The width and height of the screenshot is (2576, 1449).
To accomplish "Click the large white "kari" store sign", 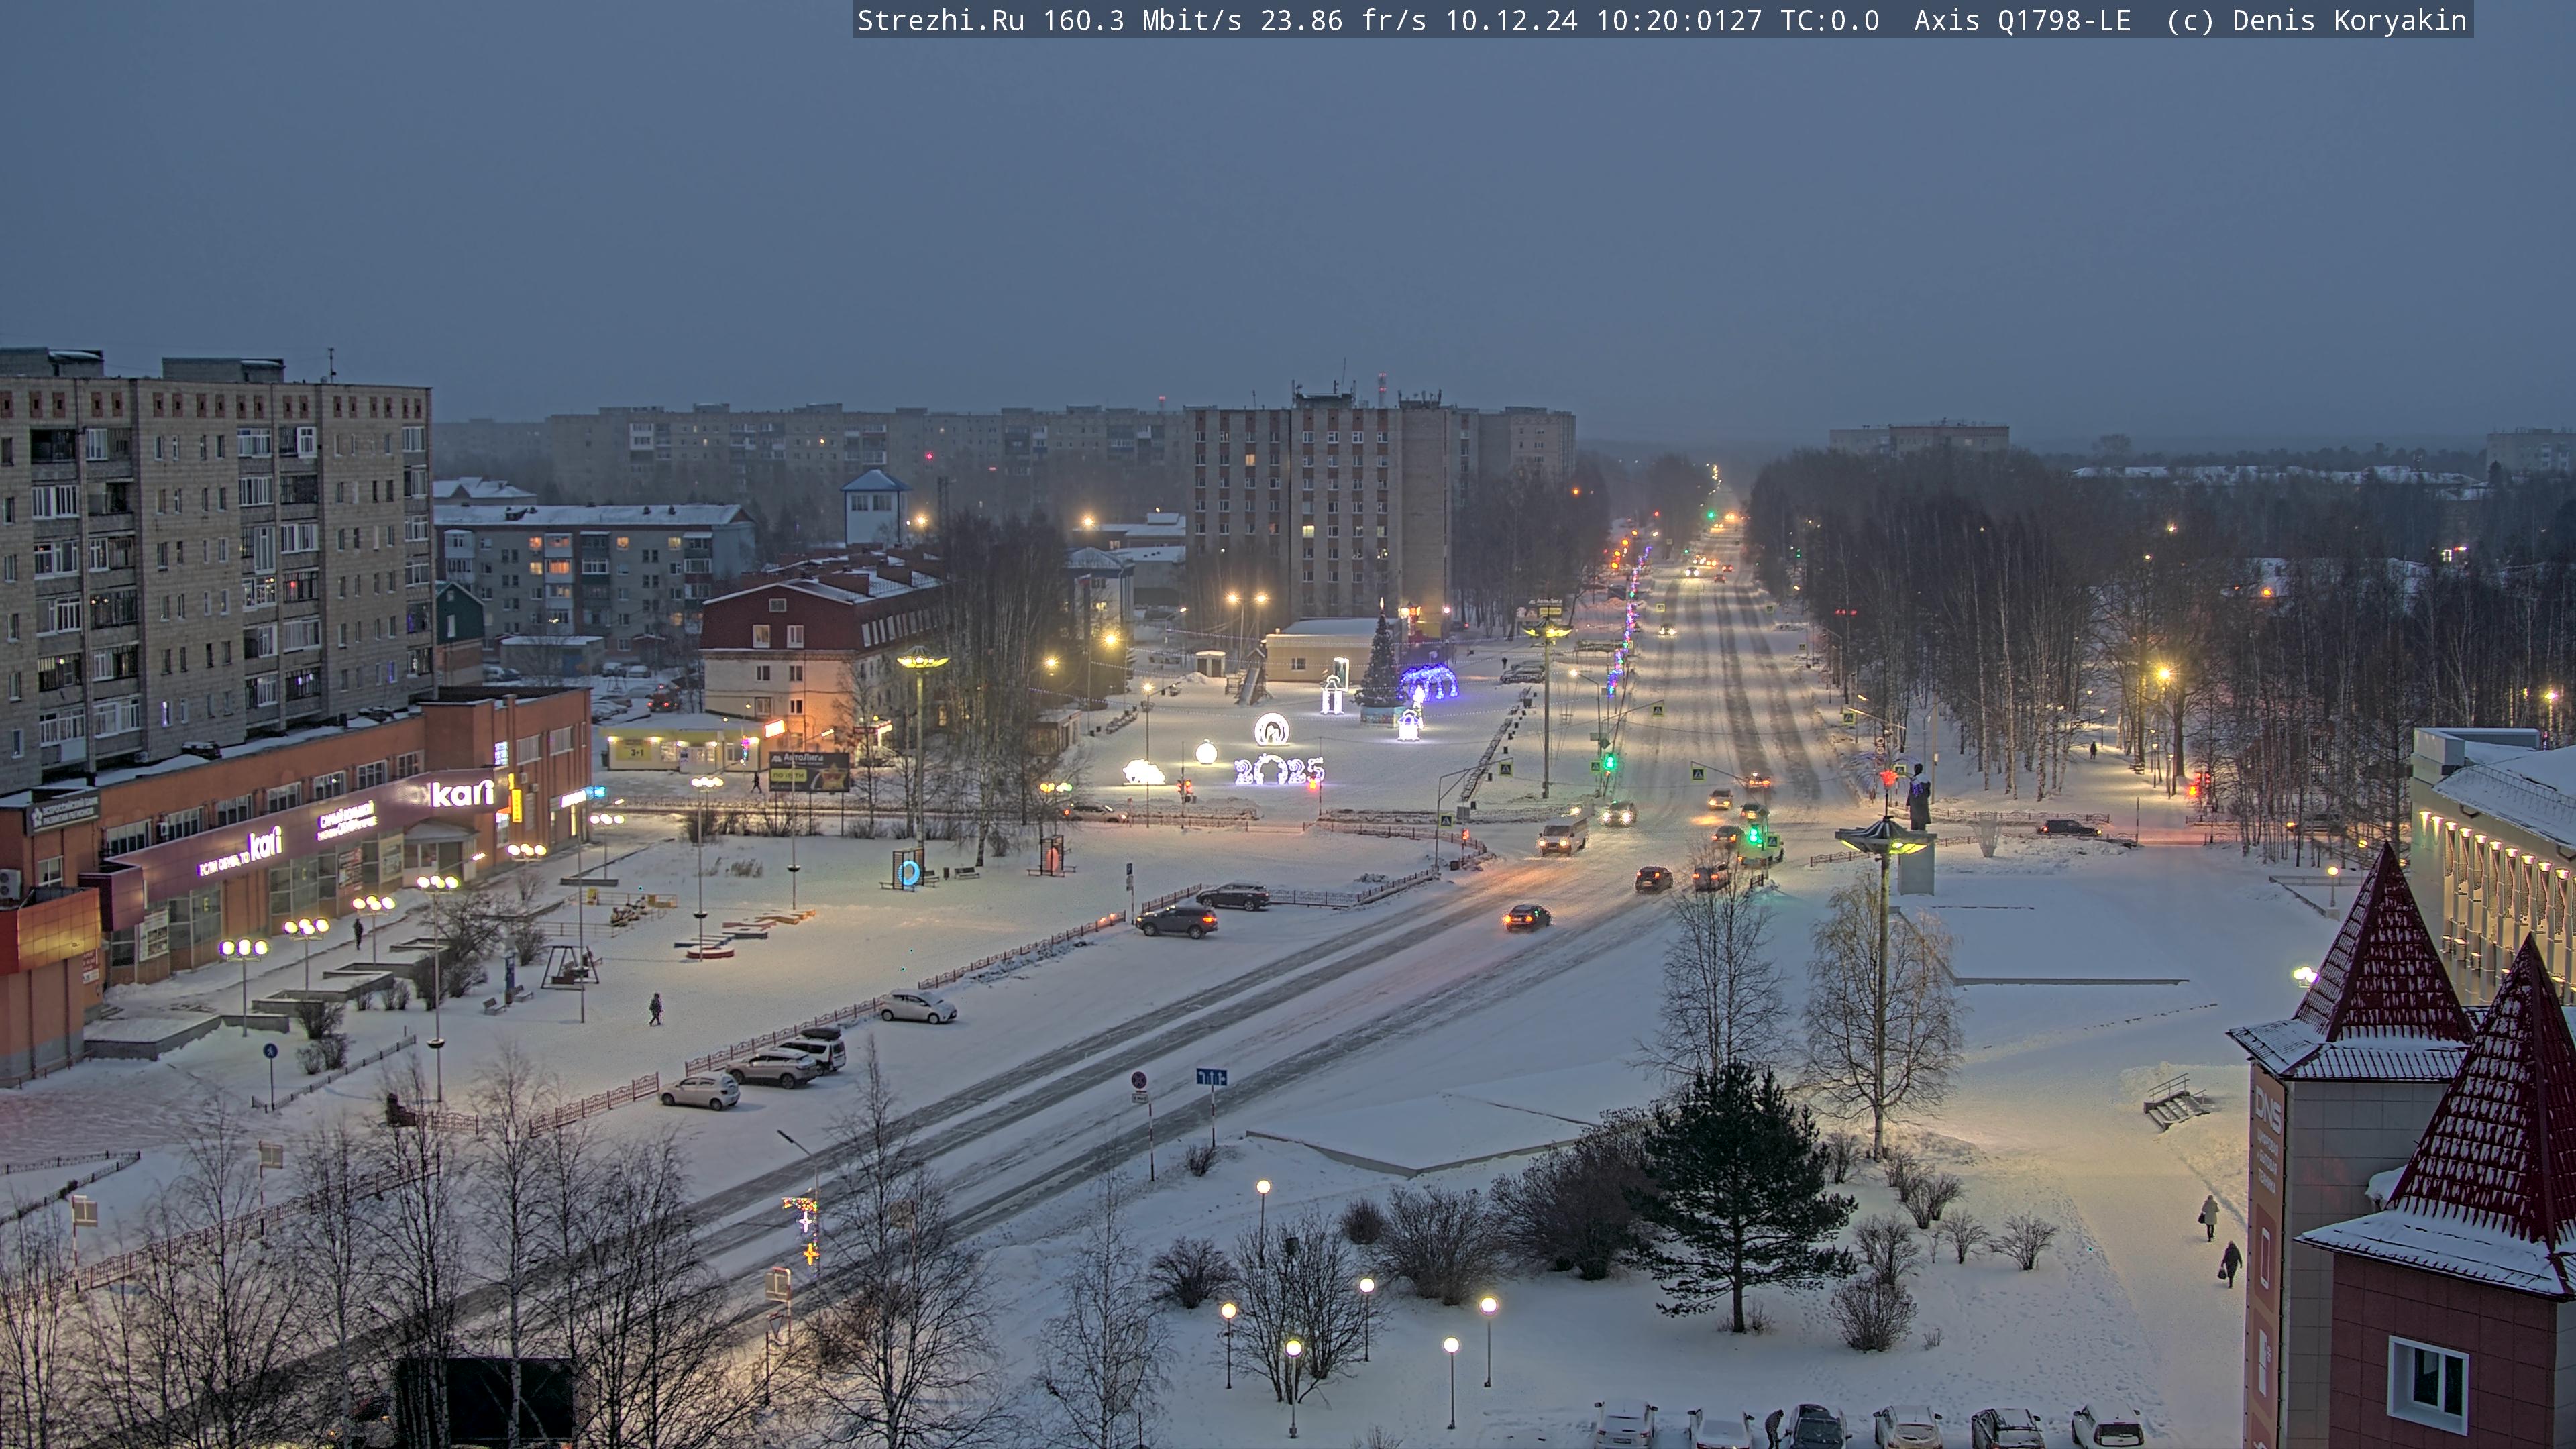I will point(462,793).
